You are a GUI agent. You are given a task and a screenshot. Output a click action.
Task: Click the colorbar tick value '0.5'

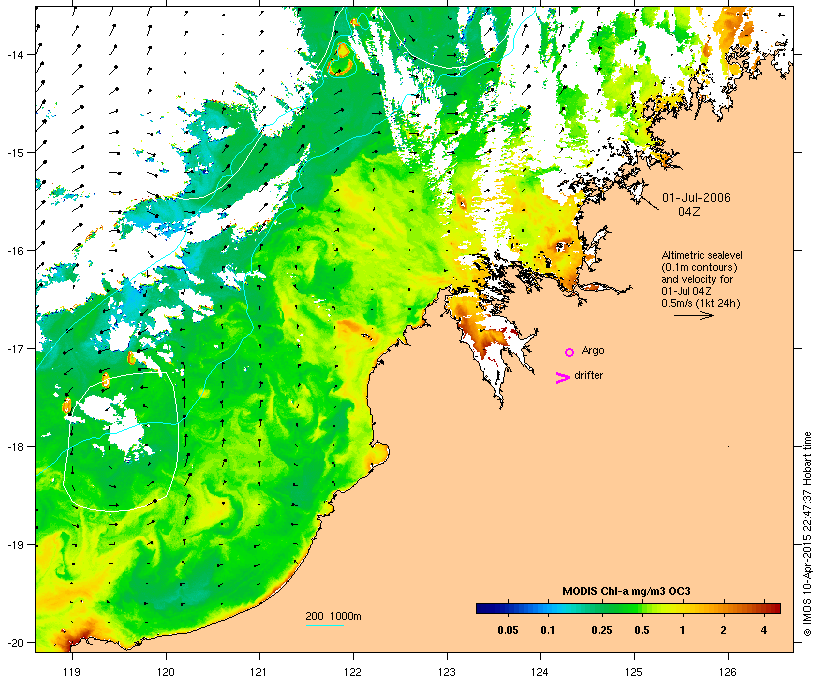click(x=642, y=630)
